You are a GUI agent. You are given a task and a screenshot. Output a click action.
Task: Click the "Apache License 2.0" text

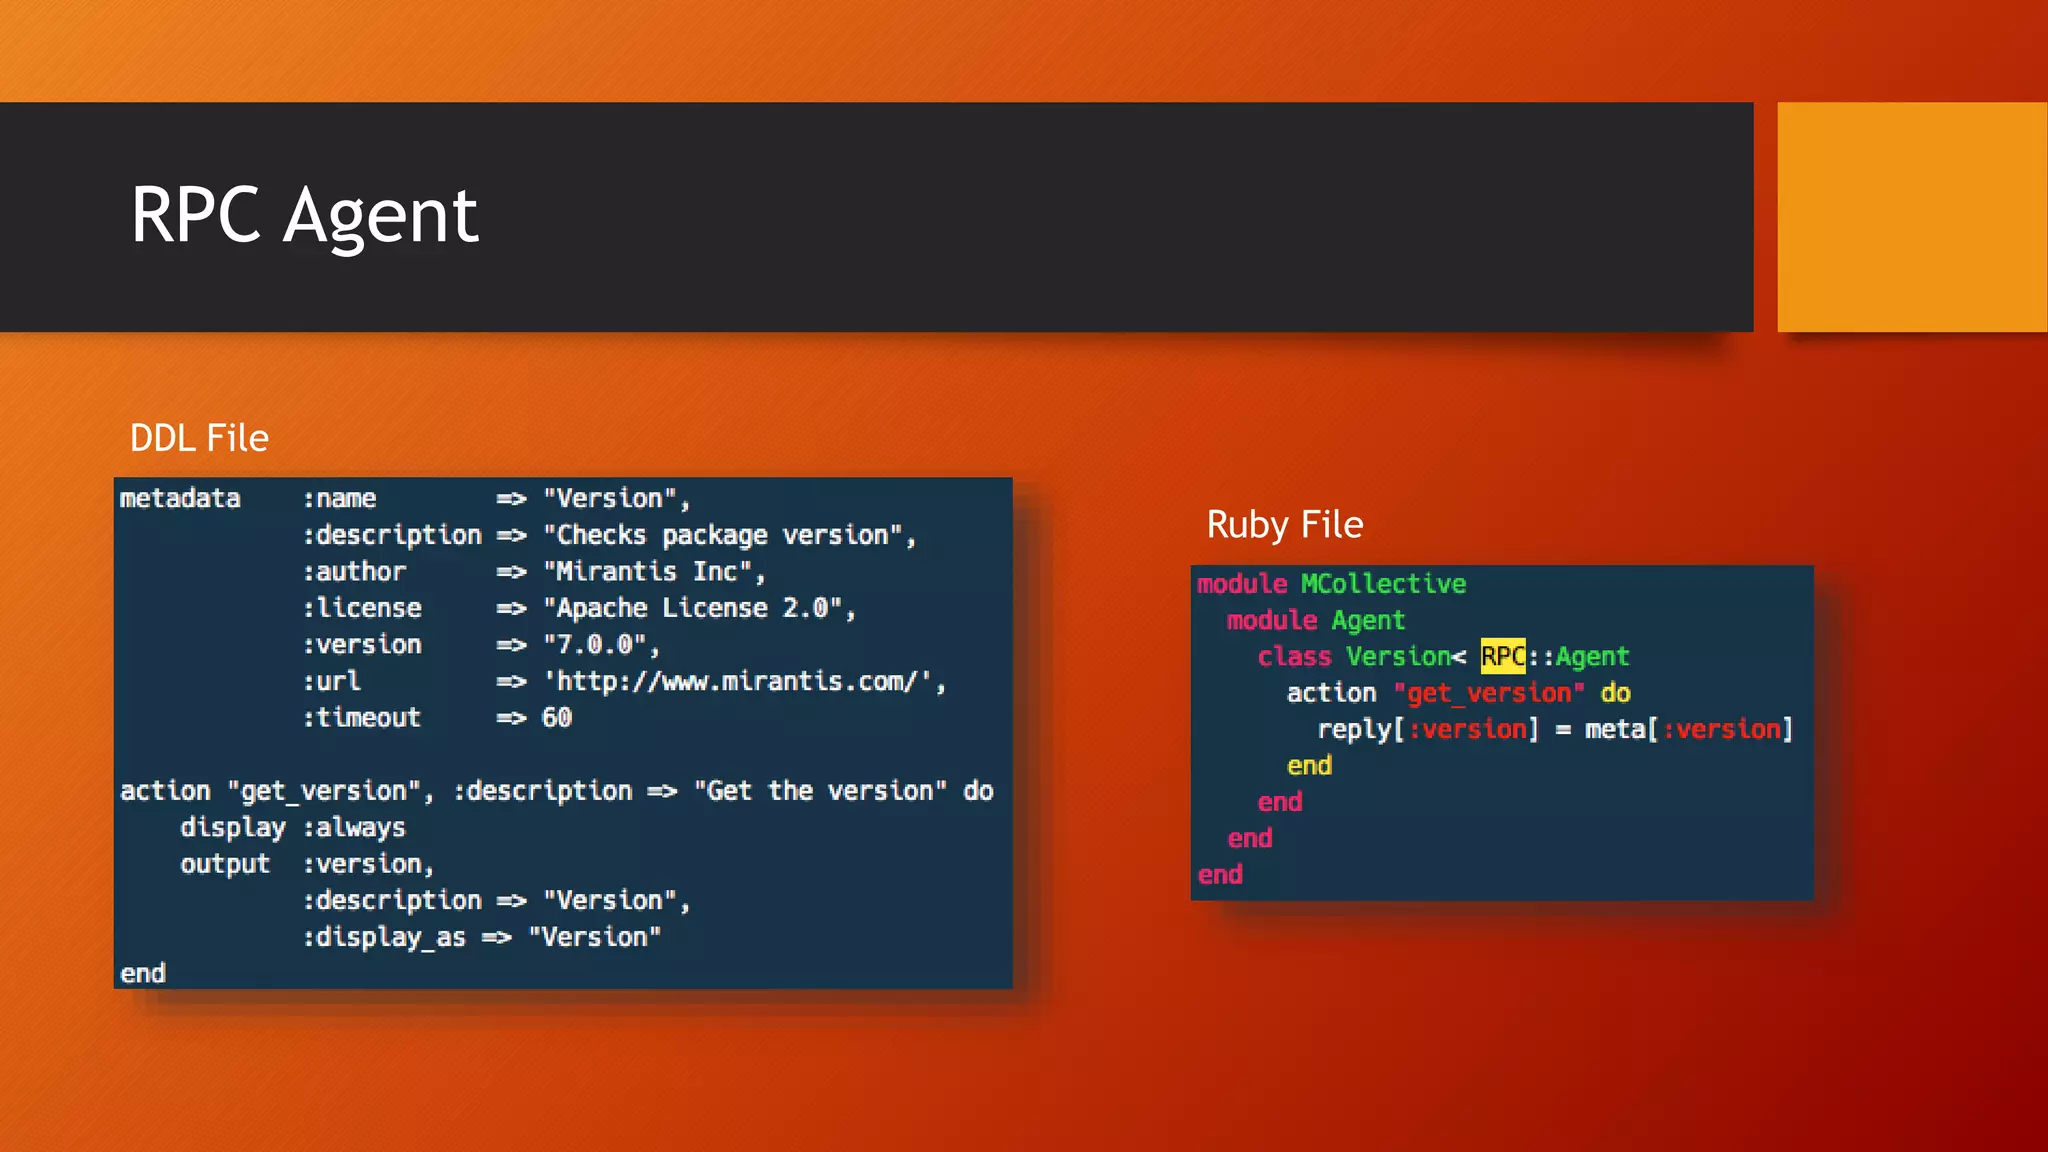tap(693, 608)
